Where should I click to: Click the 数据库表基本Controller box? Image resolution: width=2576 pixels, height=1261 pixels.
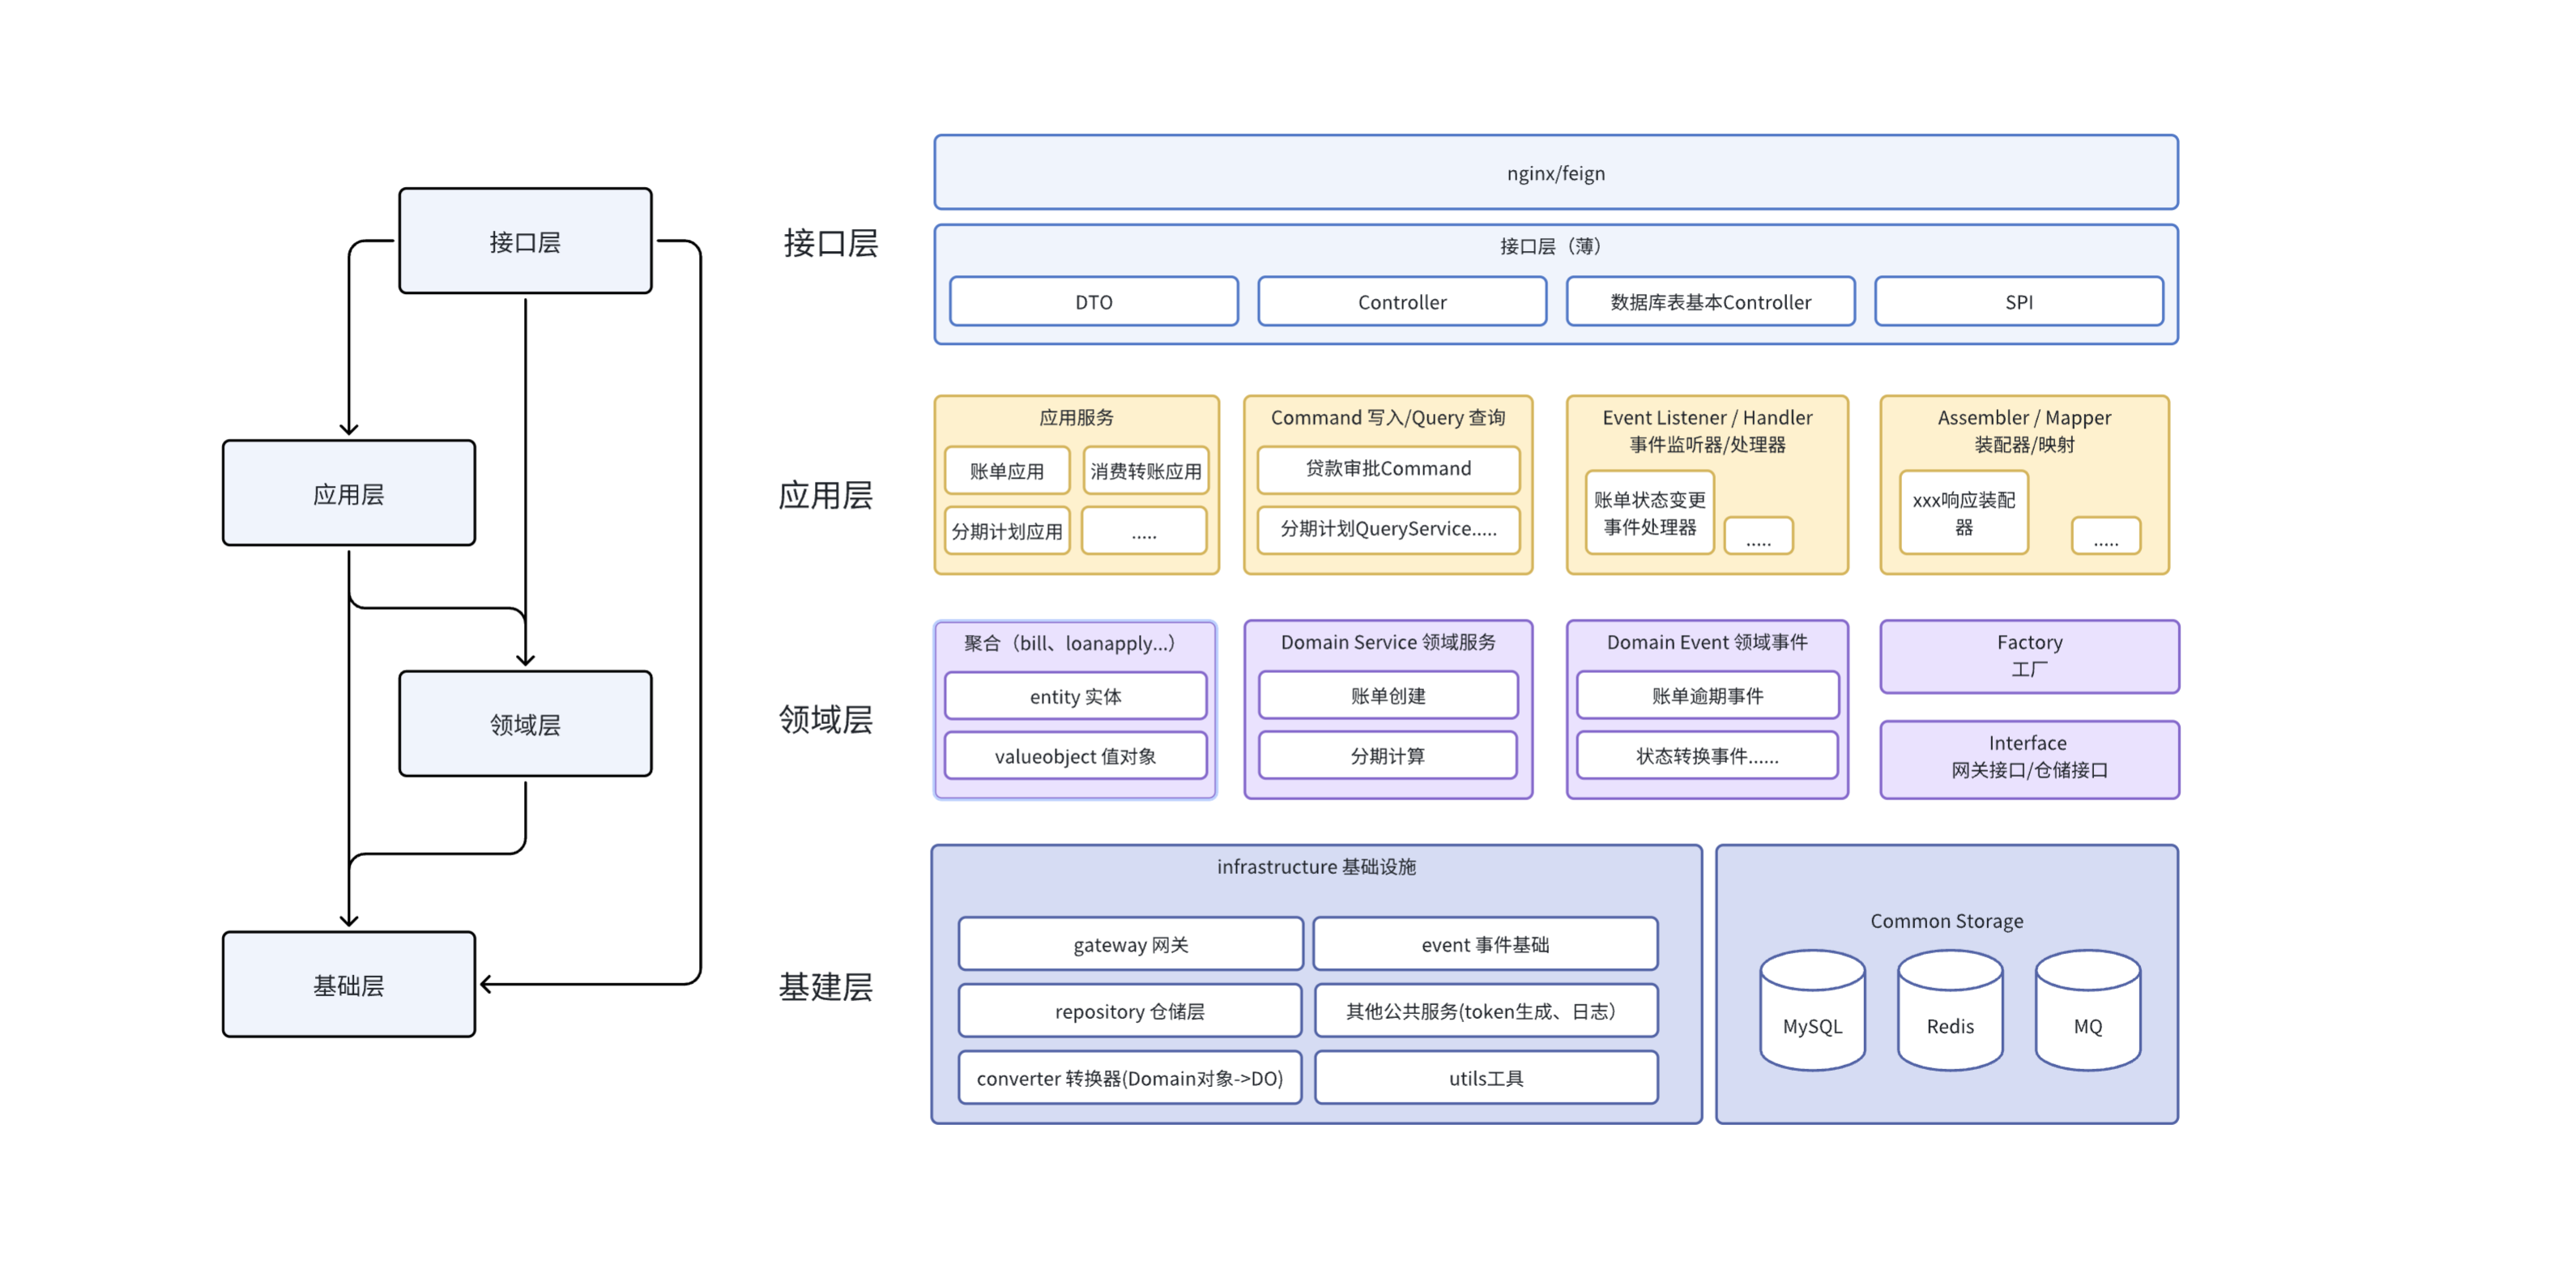click(x=1709, y=301)
